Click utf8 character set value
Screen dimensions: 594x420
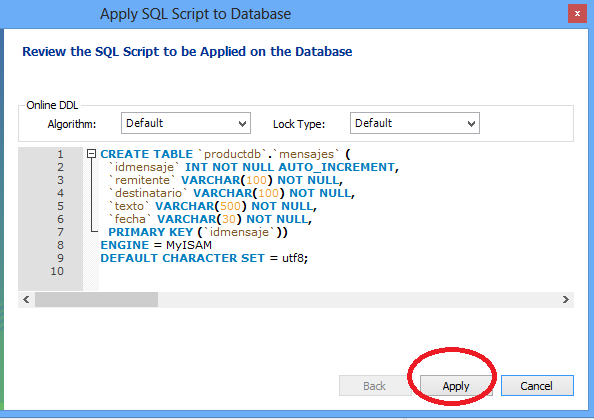(x=293, y=258)
